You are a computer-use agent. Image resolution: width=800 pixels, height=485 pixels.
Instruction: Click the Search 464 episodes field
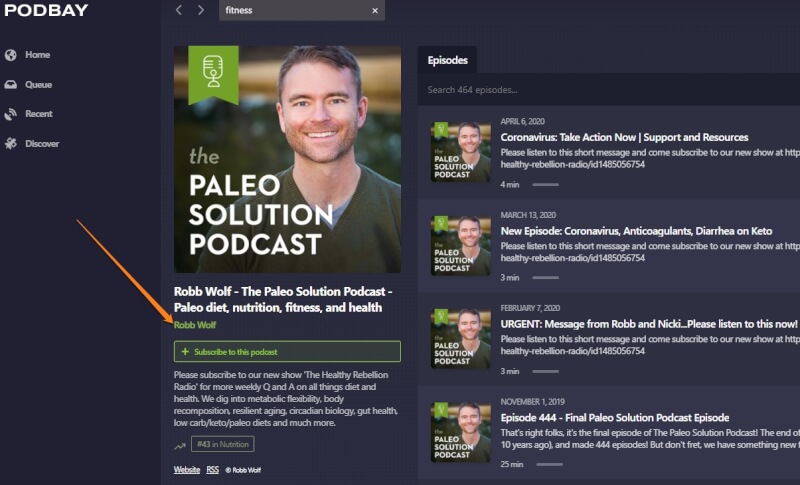pos(609,90)
